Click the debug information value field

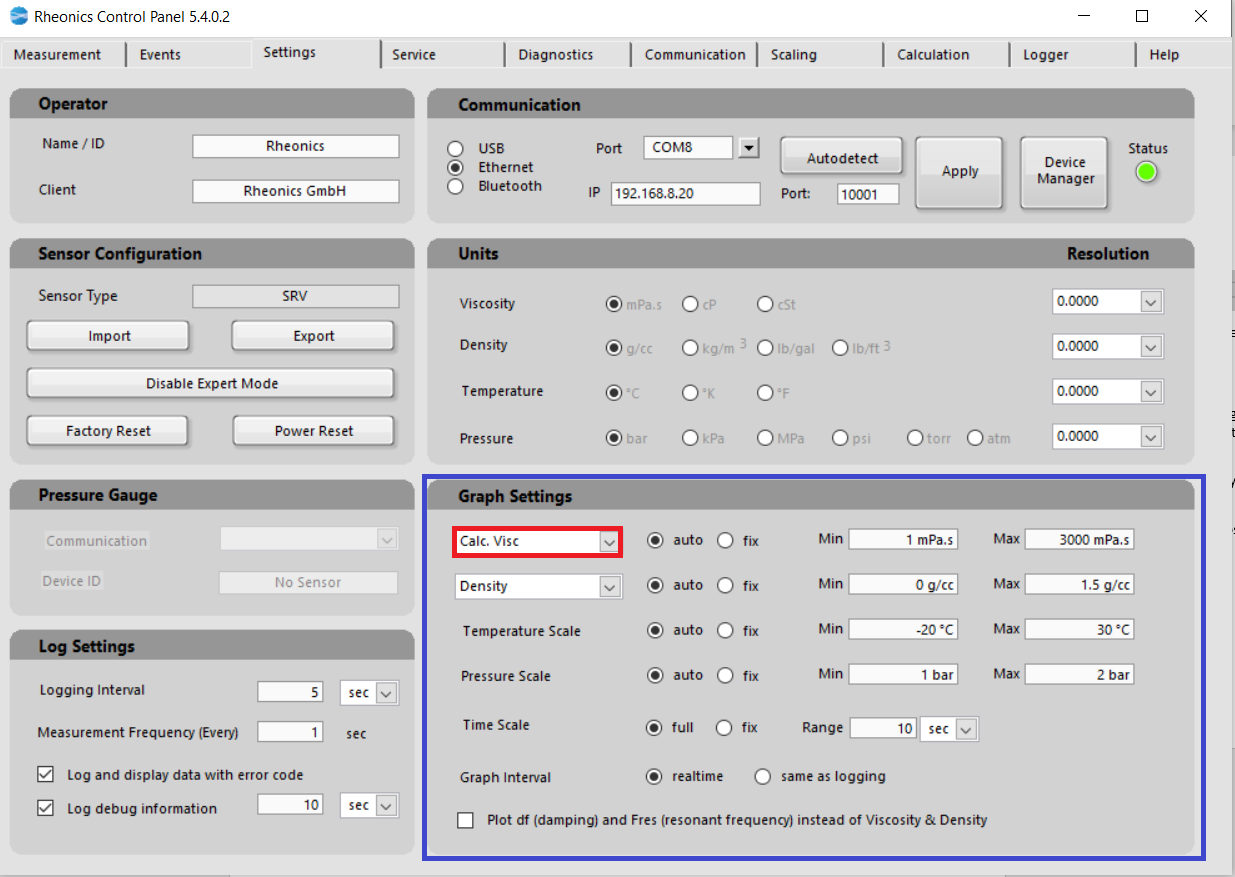290,805
